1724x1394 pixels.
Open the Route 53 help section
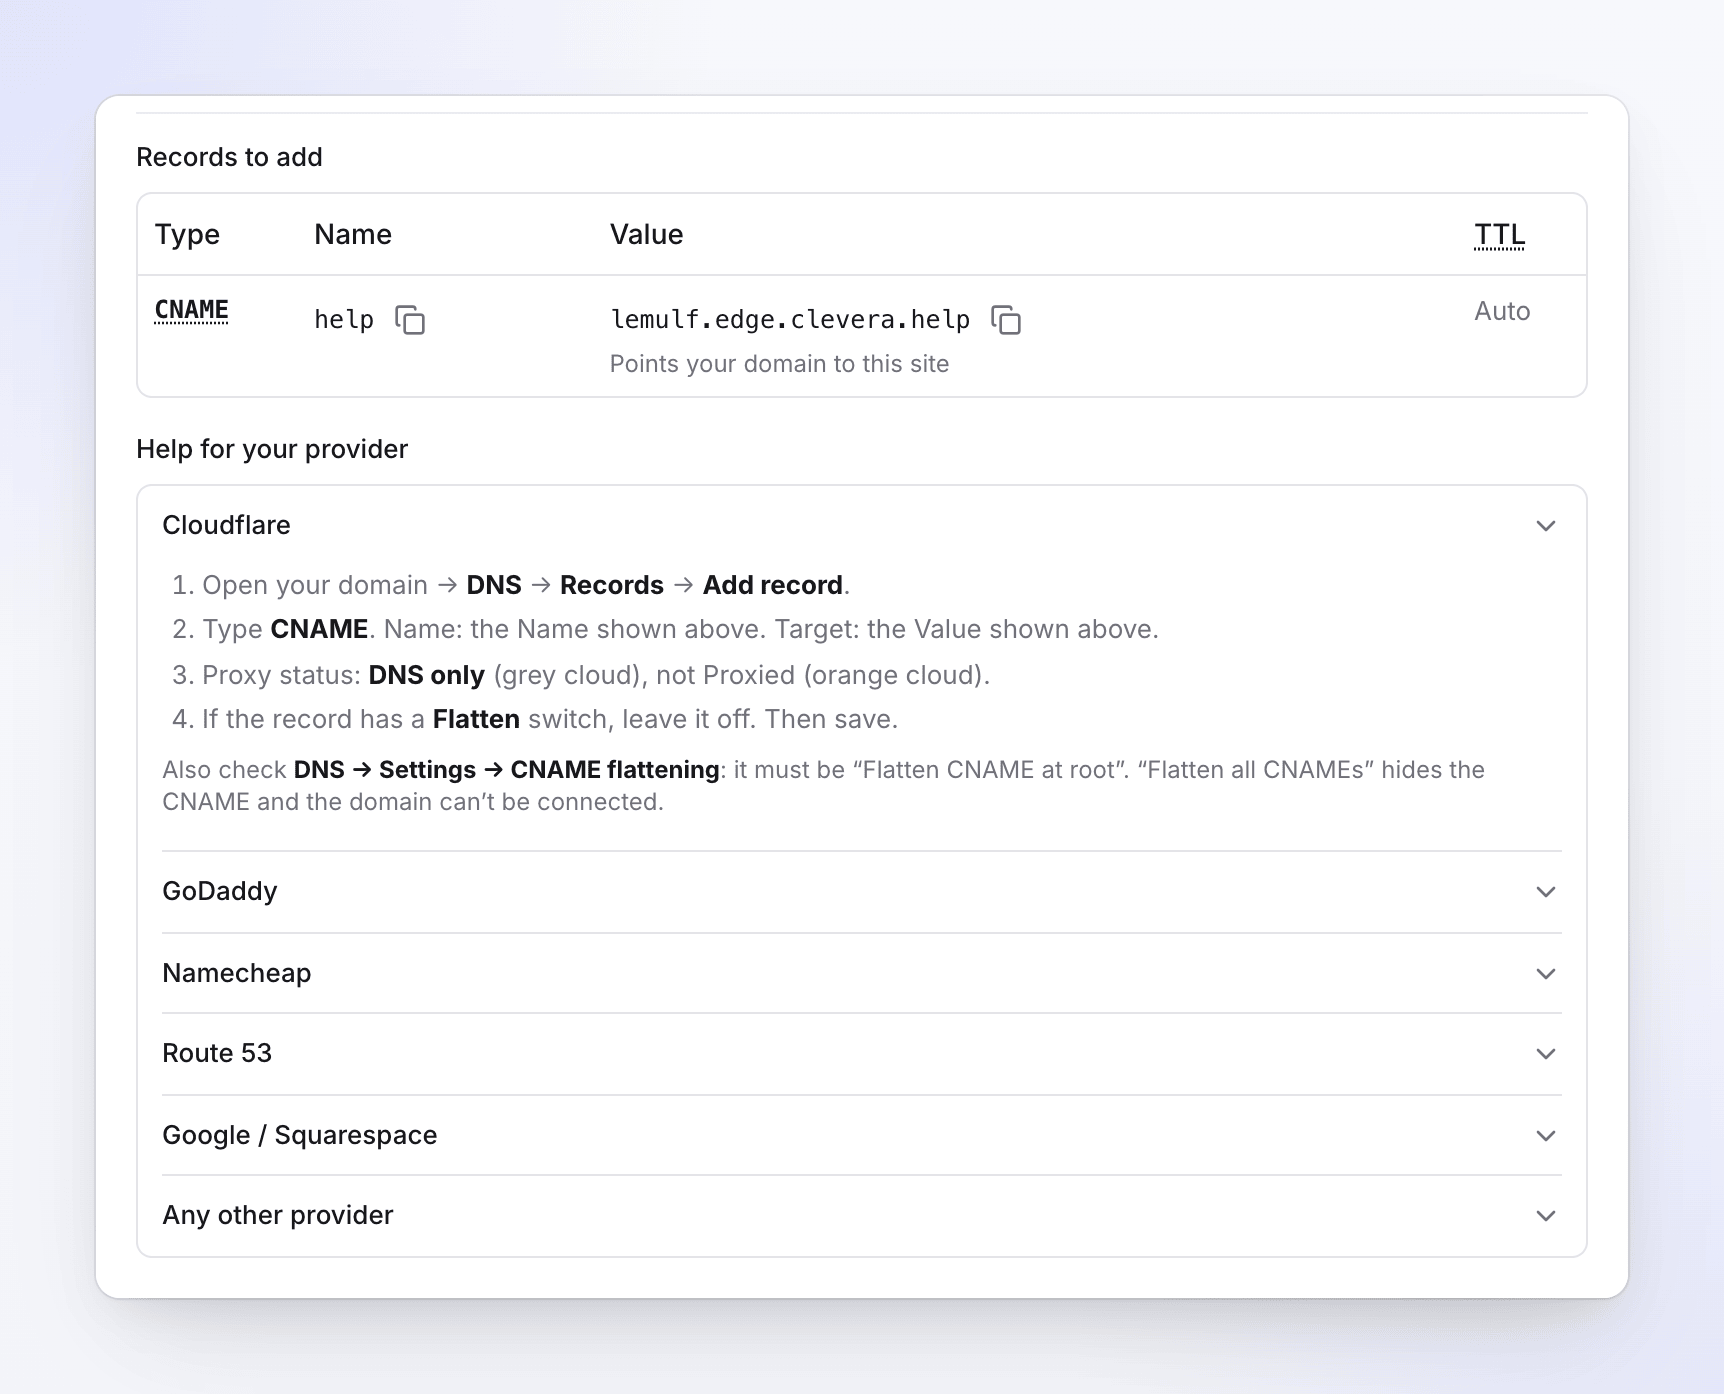click(x=862, y=1053)
